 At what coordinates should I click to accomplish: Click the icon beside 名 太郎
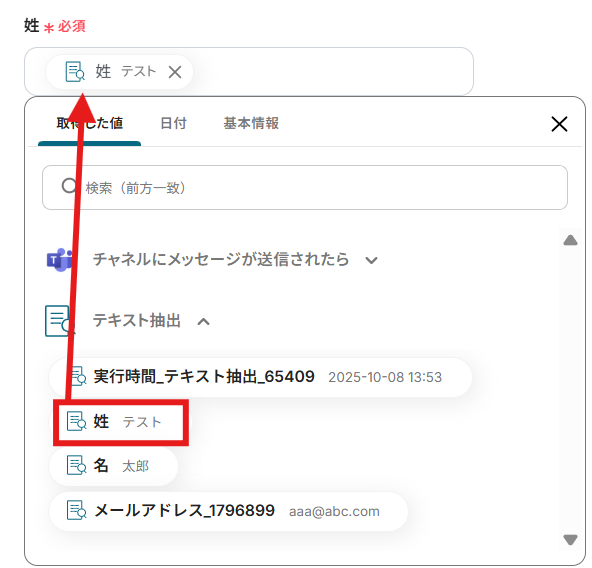(76, 465)
